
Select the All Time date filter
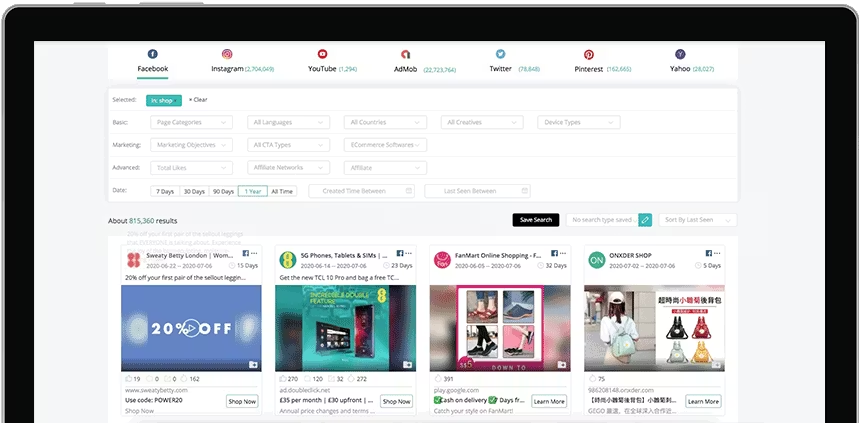[282, 191]
